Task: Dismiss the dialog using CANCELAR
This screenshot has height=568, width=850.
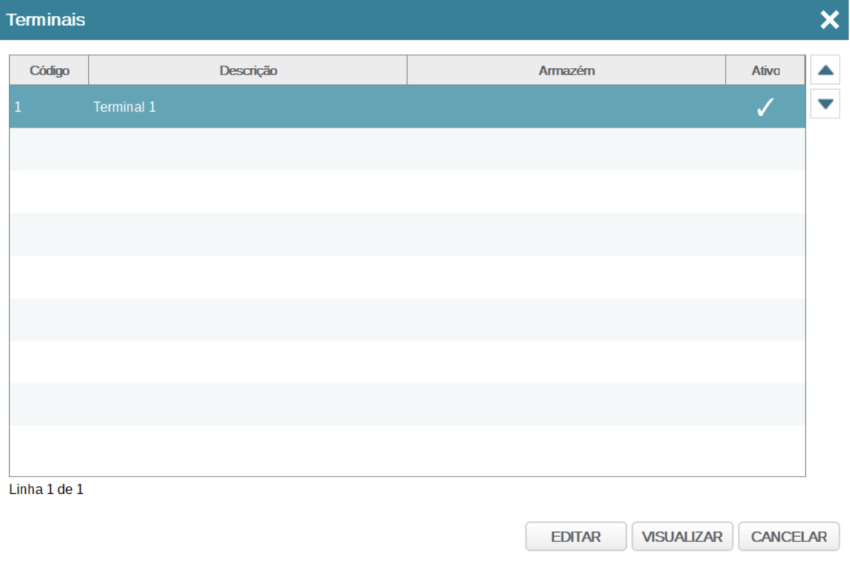Action: [789, 537]
